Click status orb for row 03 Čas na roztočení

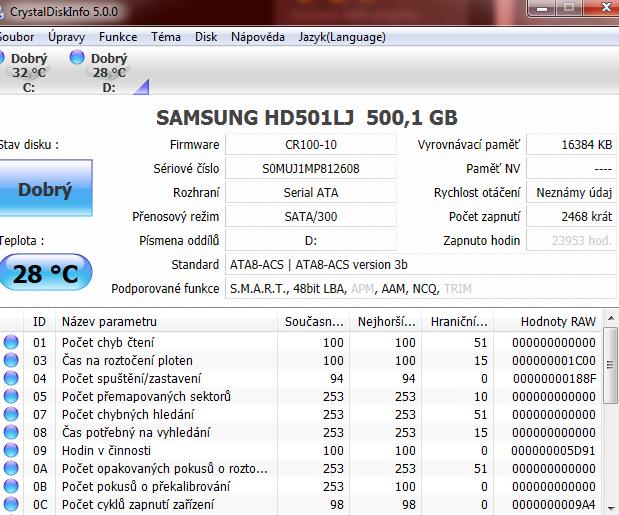click(11, 360)
